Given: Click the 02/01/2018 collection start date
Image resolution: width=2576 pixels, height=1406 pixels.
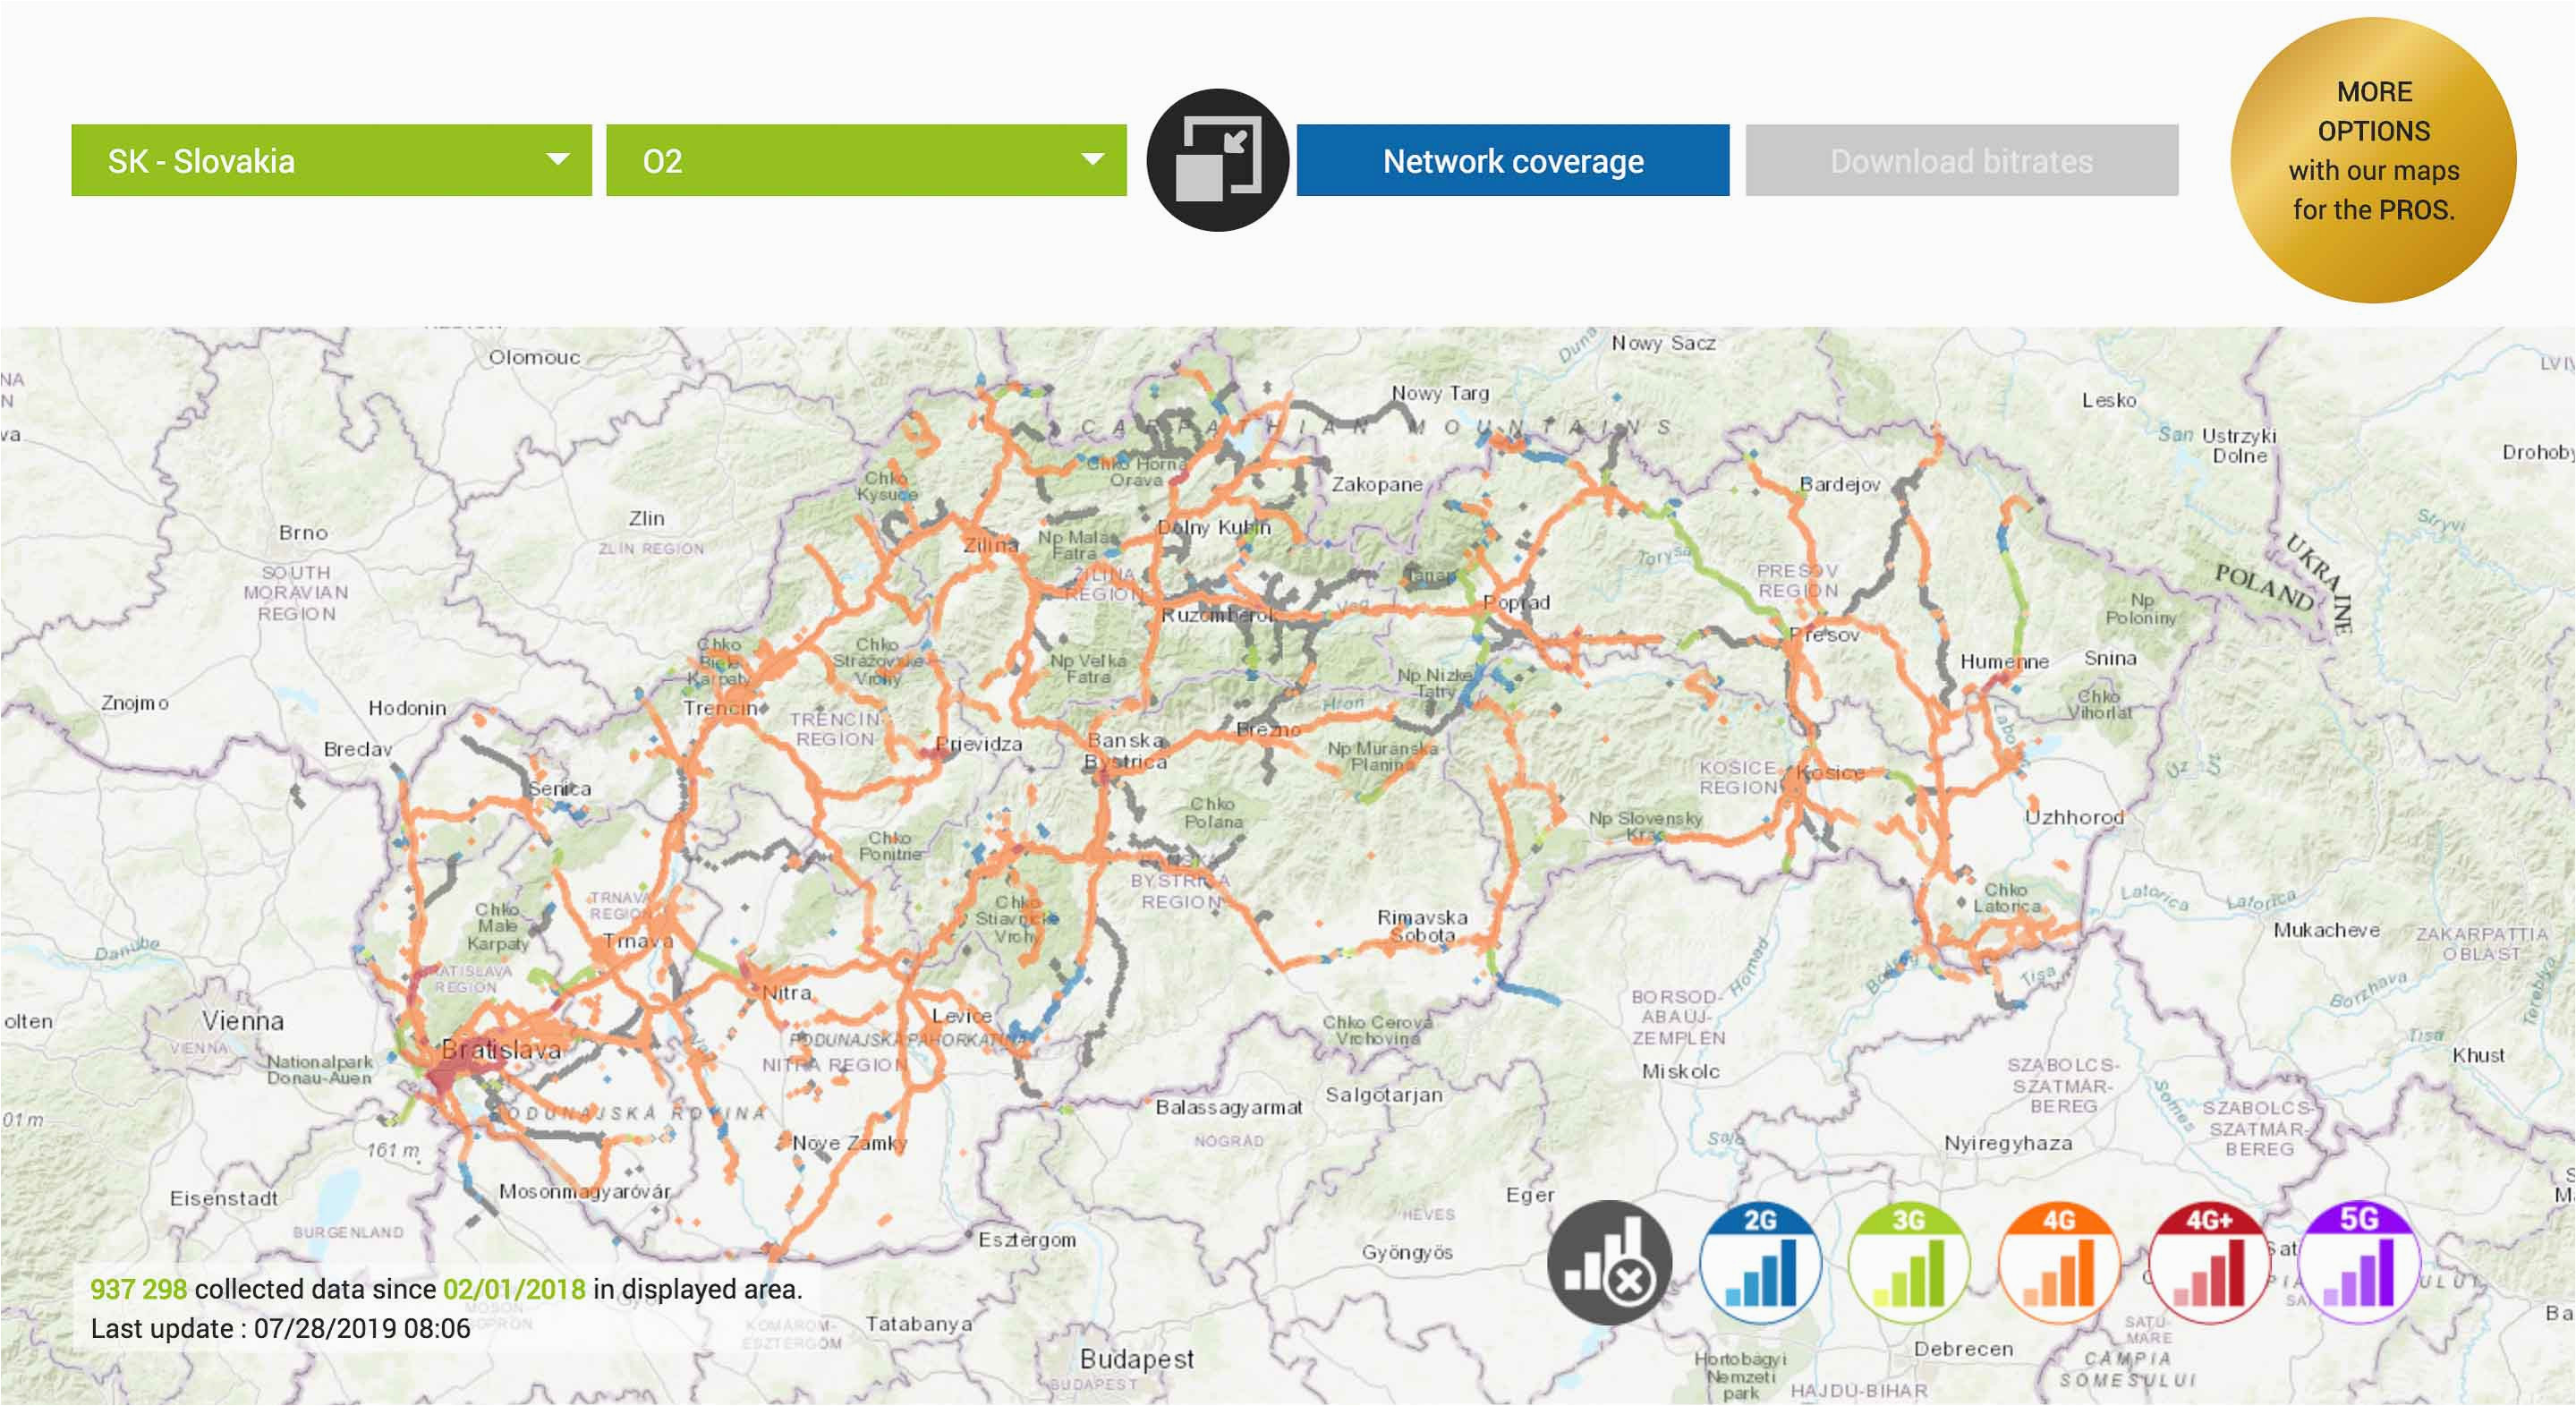Looking at the screenshot, I should (x=514, y=1289).
